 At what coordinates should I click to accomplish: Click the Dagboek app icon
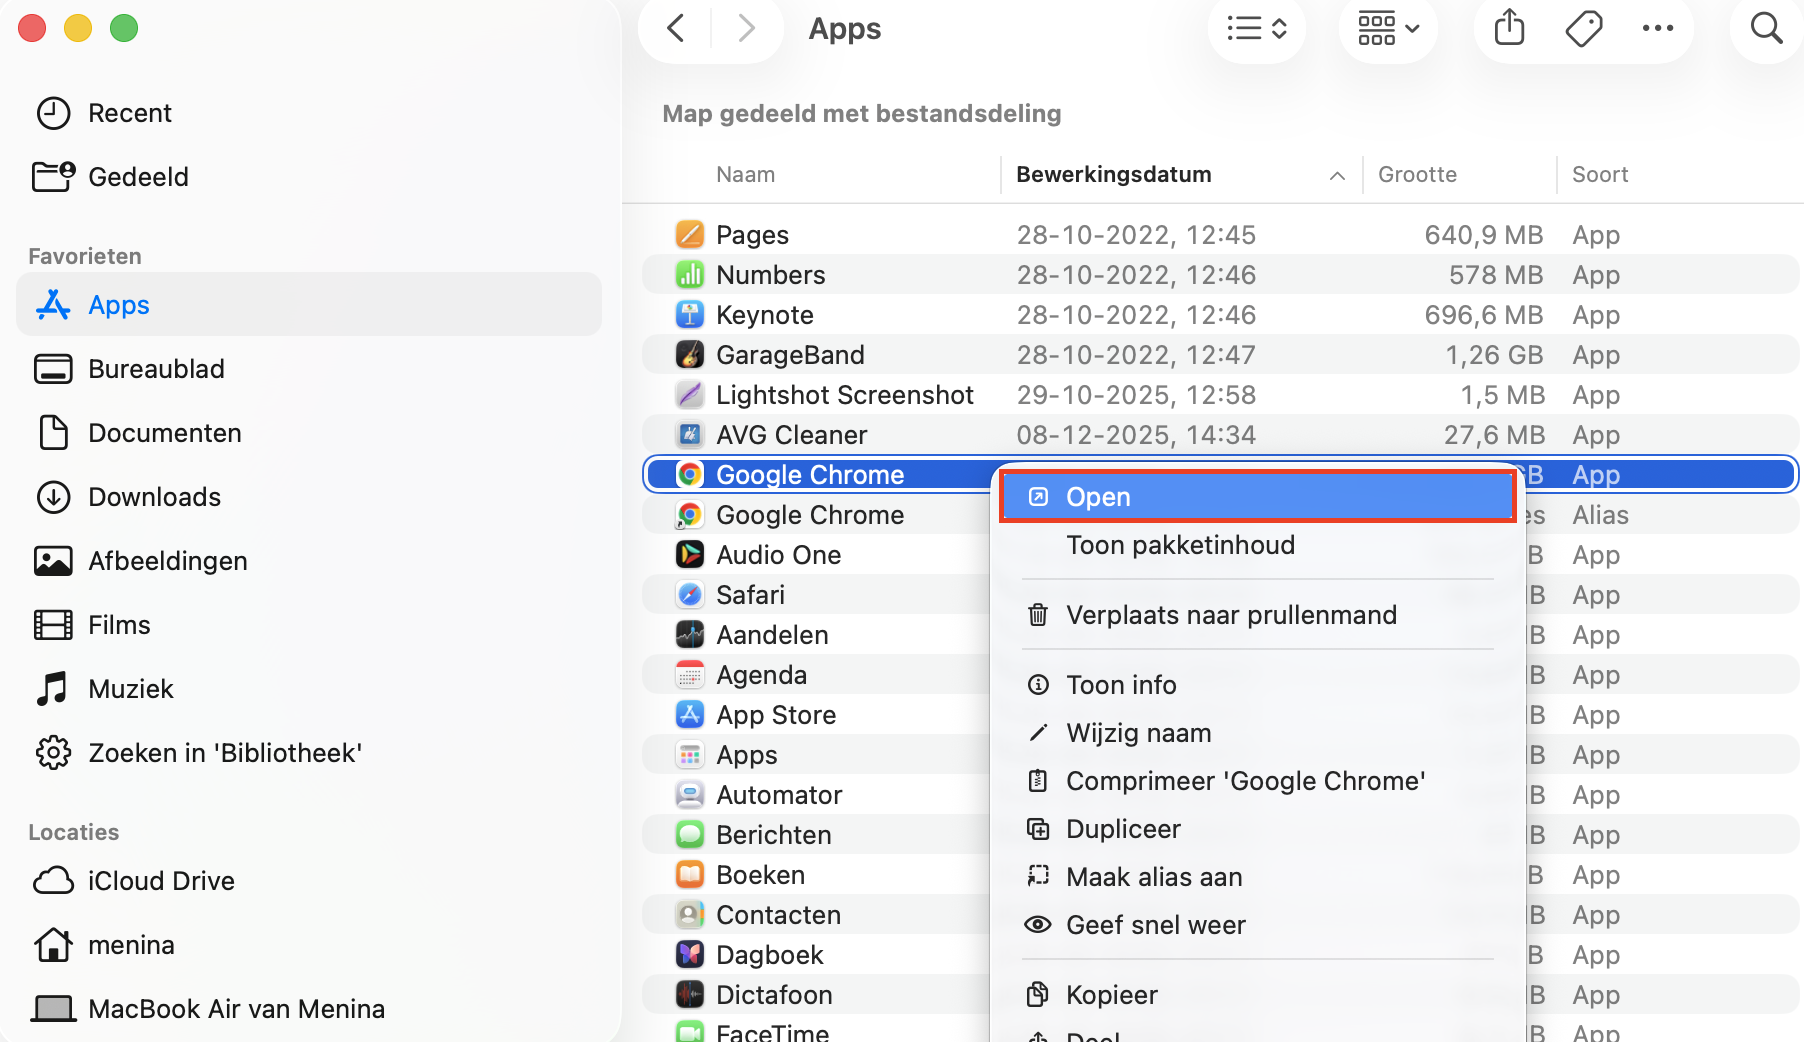point(690,954)
